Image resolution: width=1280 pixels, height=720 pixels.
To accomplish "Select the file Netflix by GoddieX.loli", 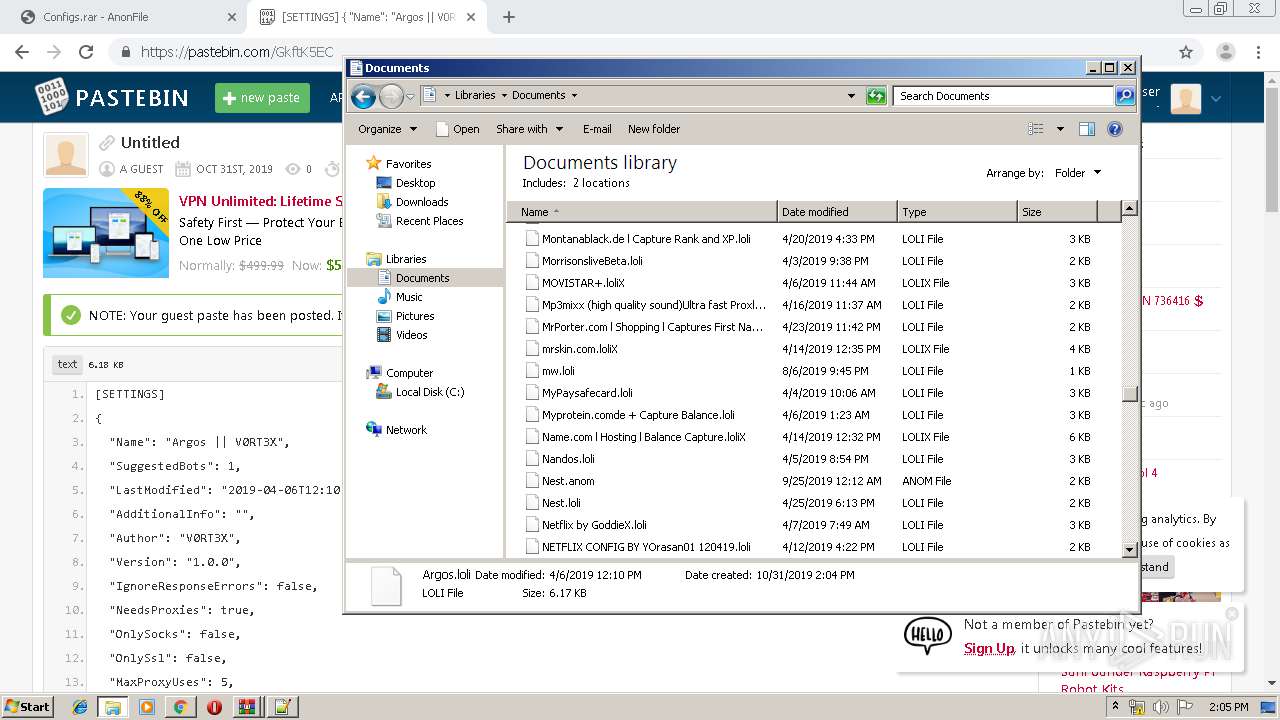I will coord(594,525).
